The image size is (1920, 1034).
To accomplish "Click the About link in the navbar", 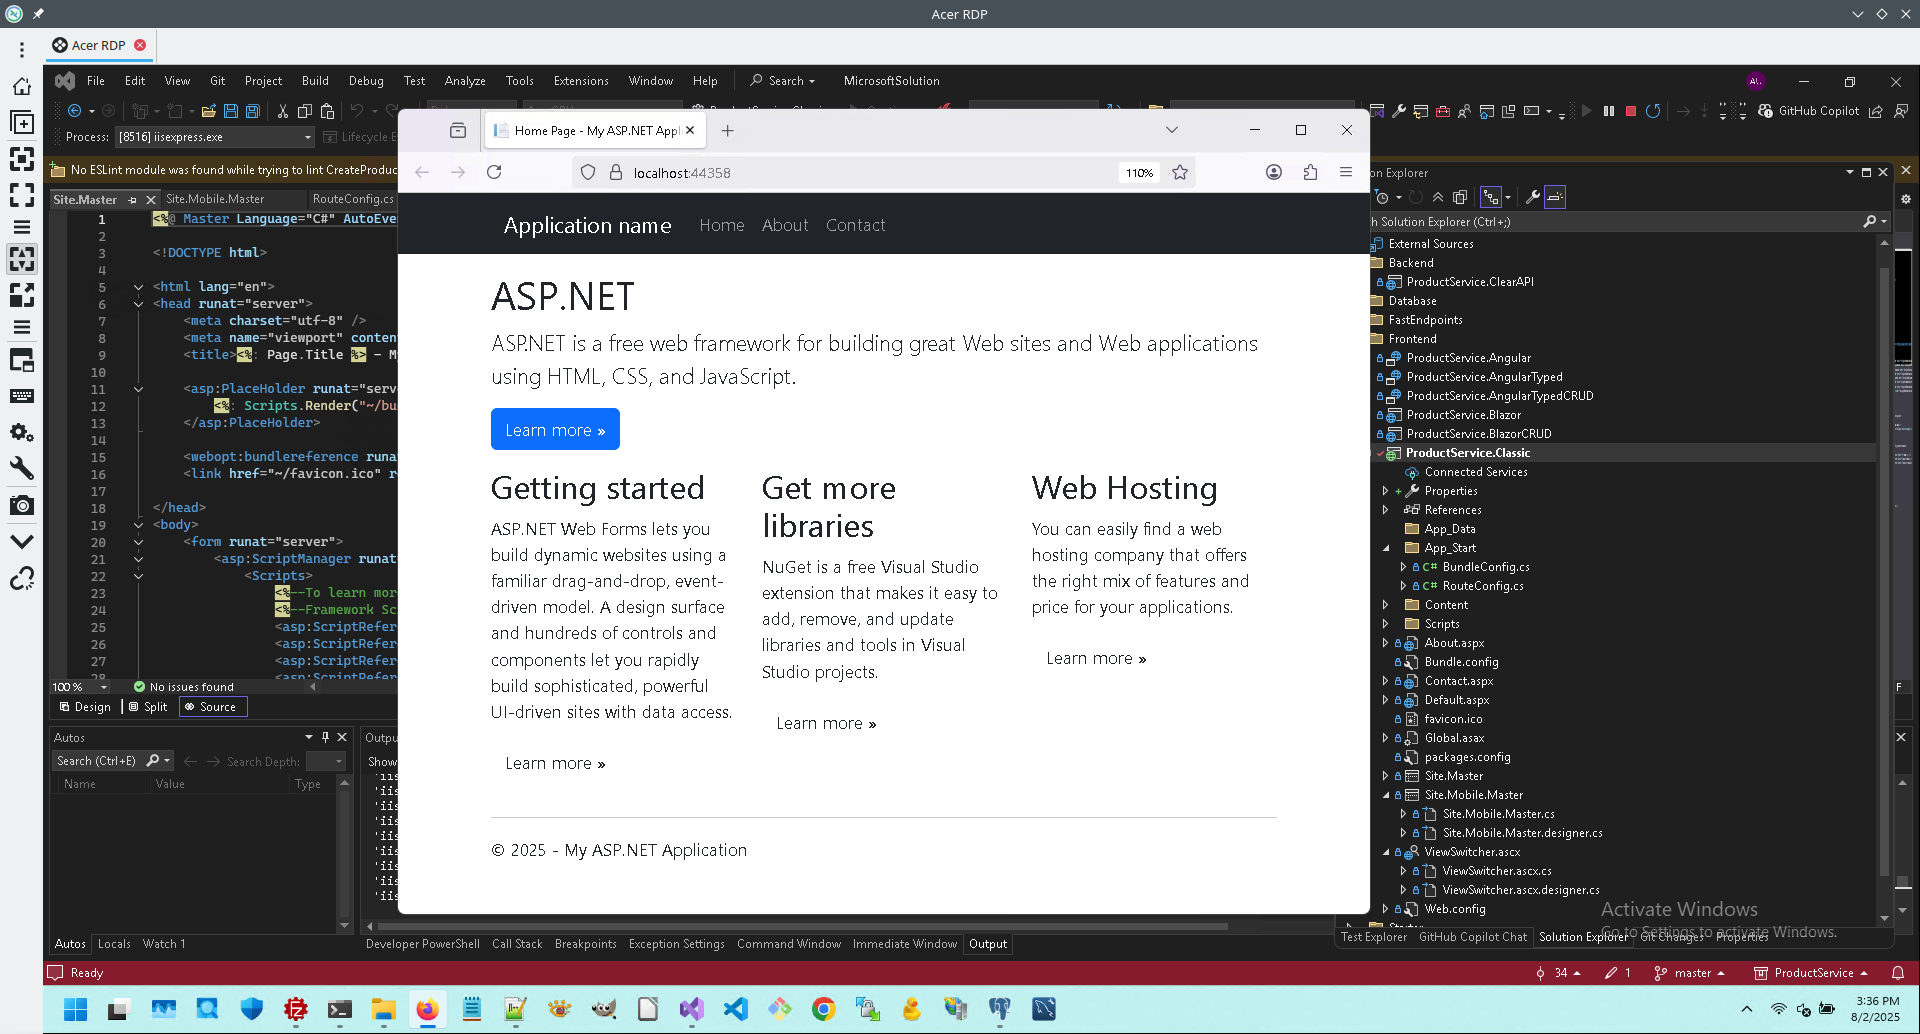I will click(x=785, y=225).
